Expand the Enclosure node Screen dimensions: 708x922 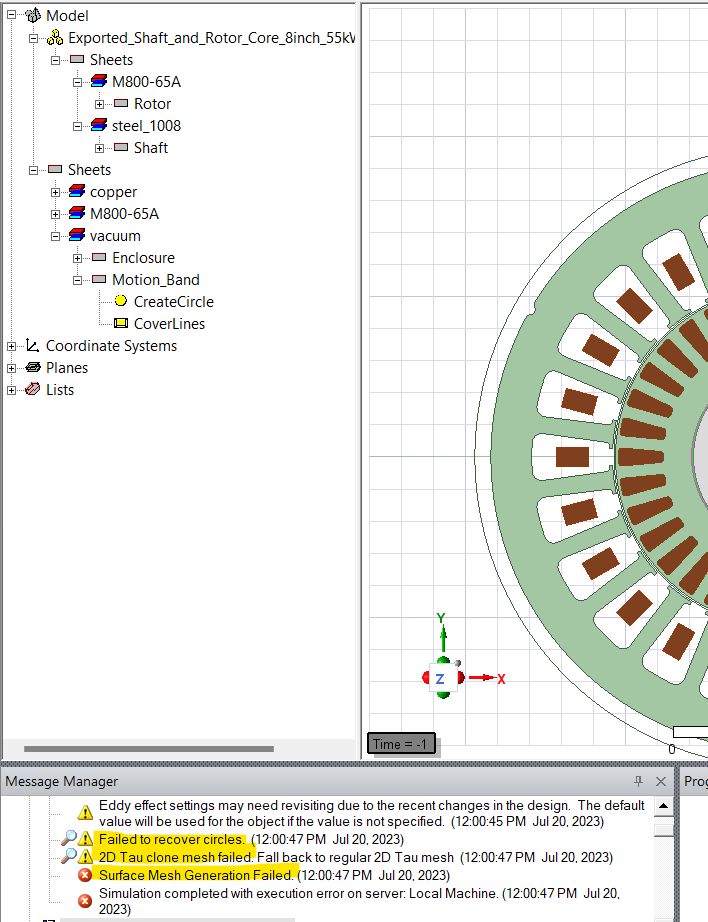click(x=78, y=258)
